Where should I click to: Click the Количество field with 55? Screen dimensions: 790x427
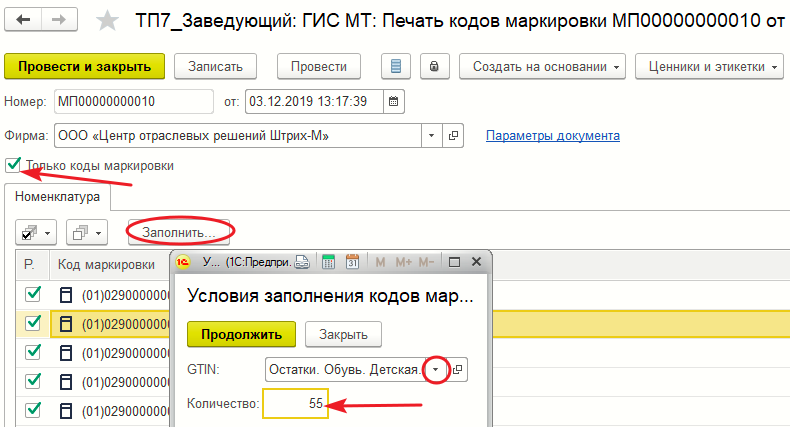pos(295,403)
